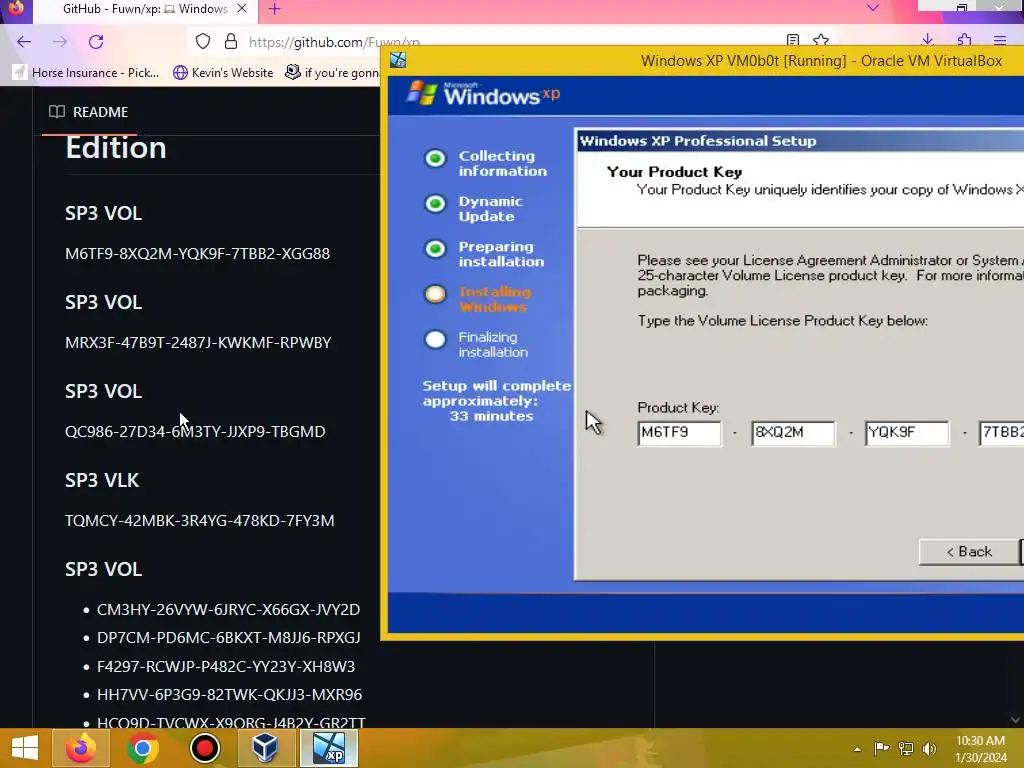
Task: Click the page scrollbar down arrow
Action: [1015, 720]
